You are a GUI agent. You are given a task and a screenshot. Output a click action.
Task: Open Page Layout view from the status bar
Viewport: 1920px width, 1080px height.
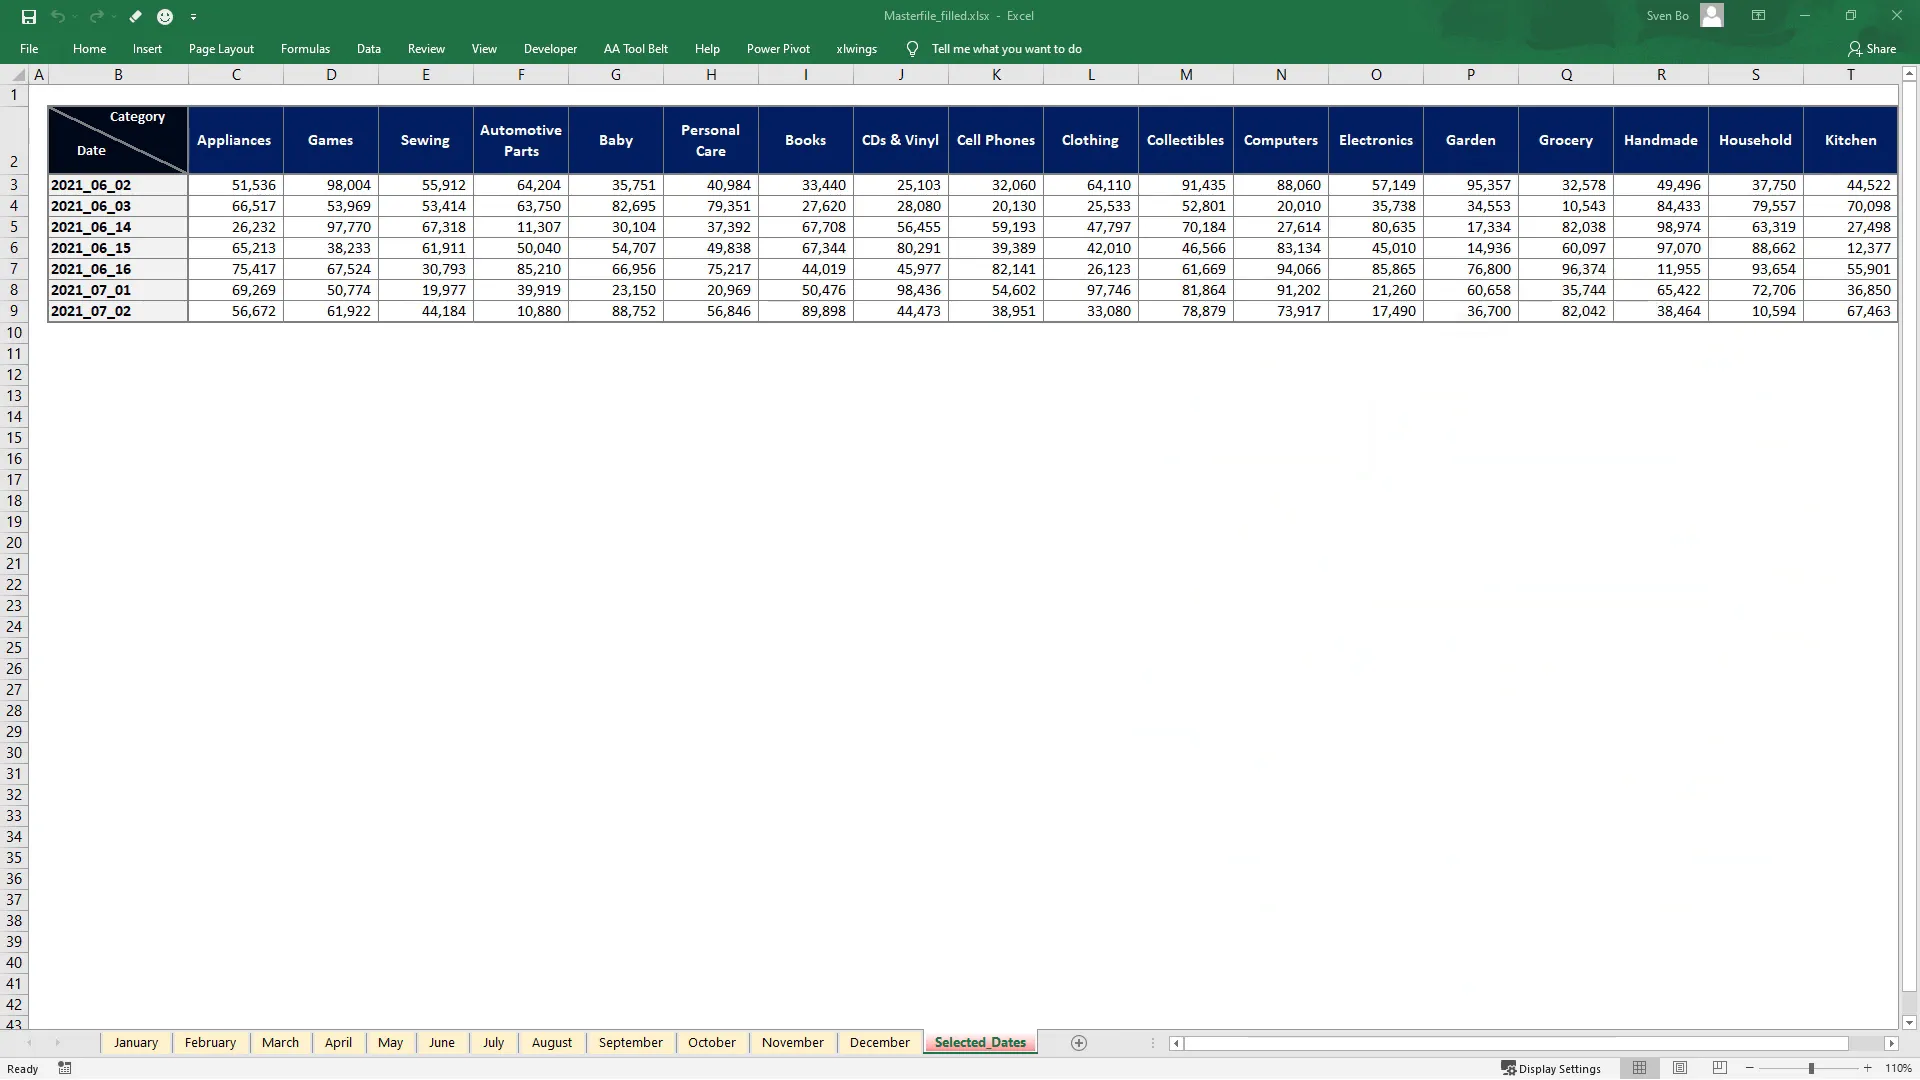[1680, 1067]
